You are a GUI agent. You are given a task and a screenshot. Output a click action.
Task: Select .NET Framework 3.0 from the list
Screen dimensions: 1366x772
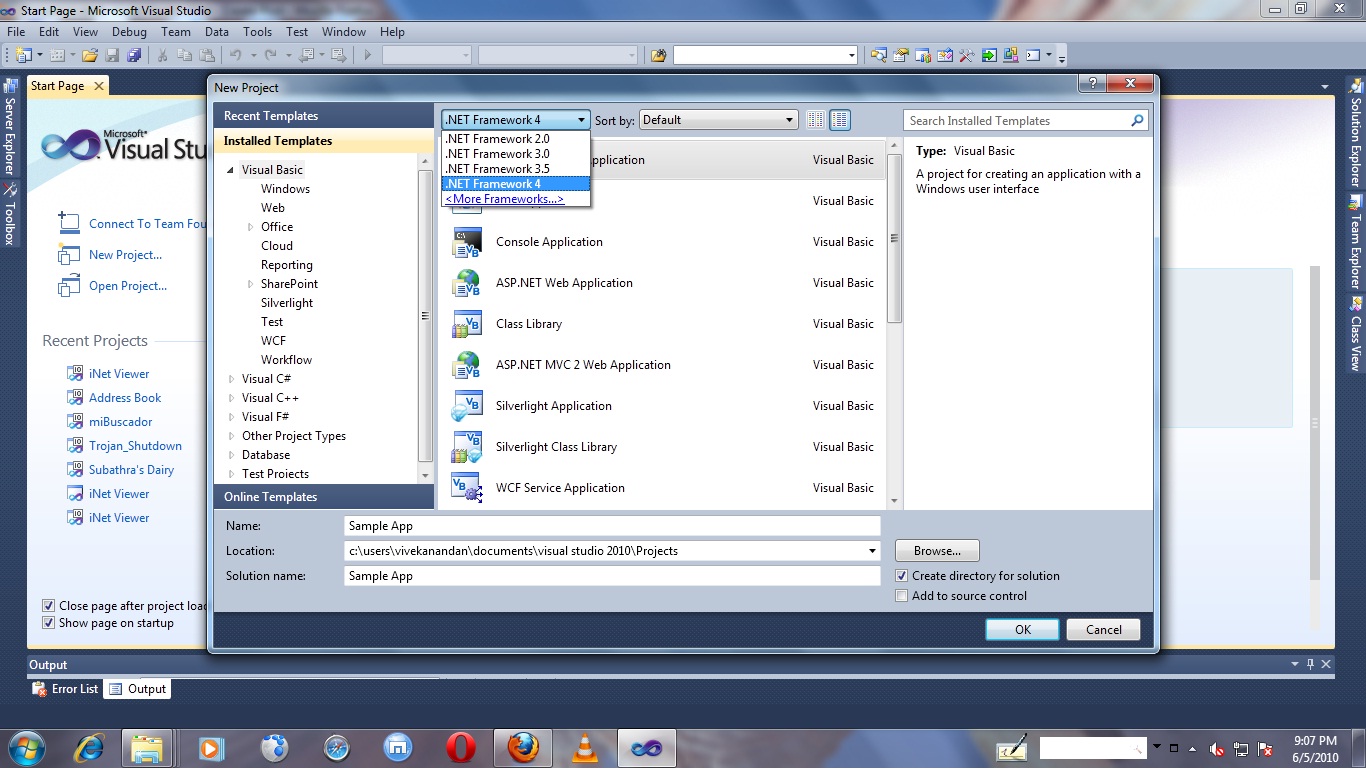(516, 154)
